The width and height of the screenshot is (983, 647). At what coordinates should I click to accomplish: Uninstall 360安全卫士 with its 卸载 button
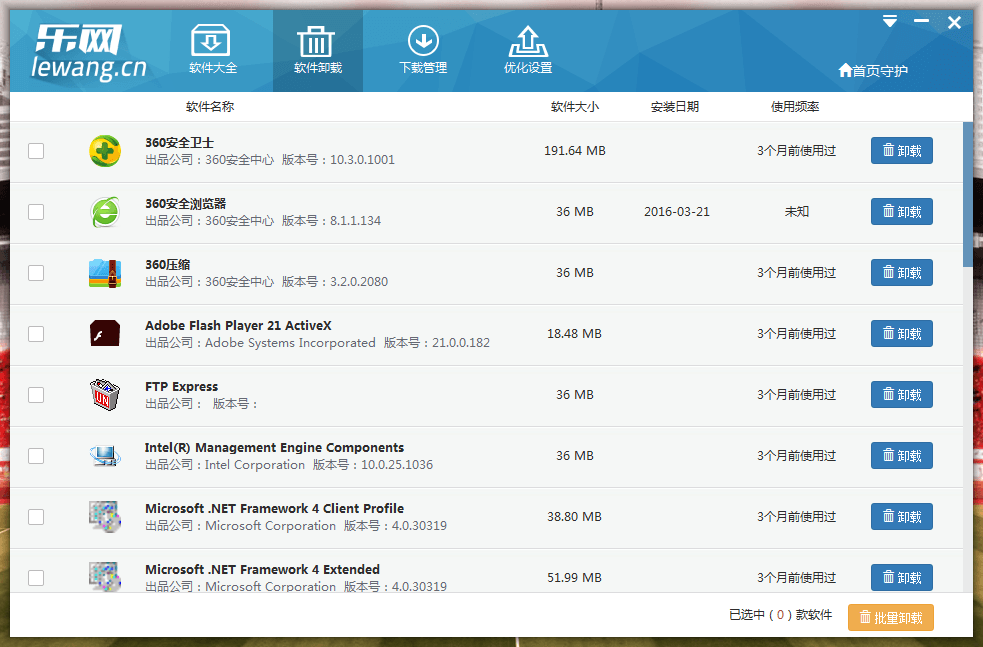[x=902, y=150]
